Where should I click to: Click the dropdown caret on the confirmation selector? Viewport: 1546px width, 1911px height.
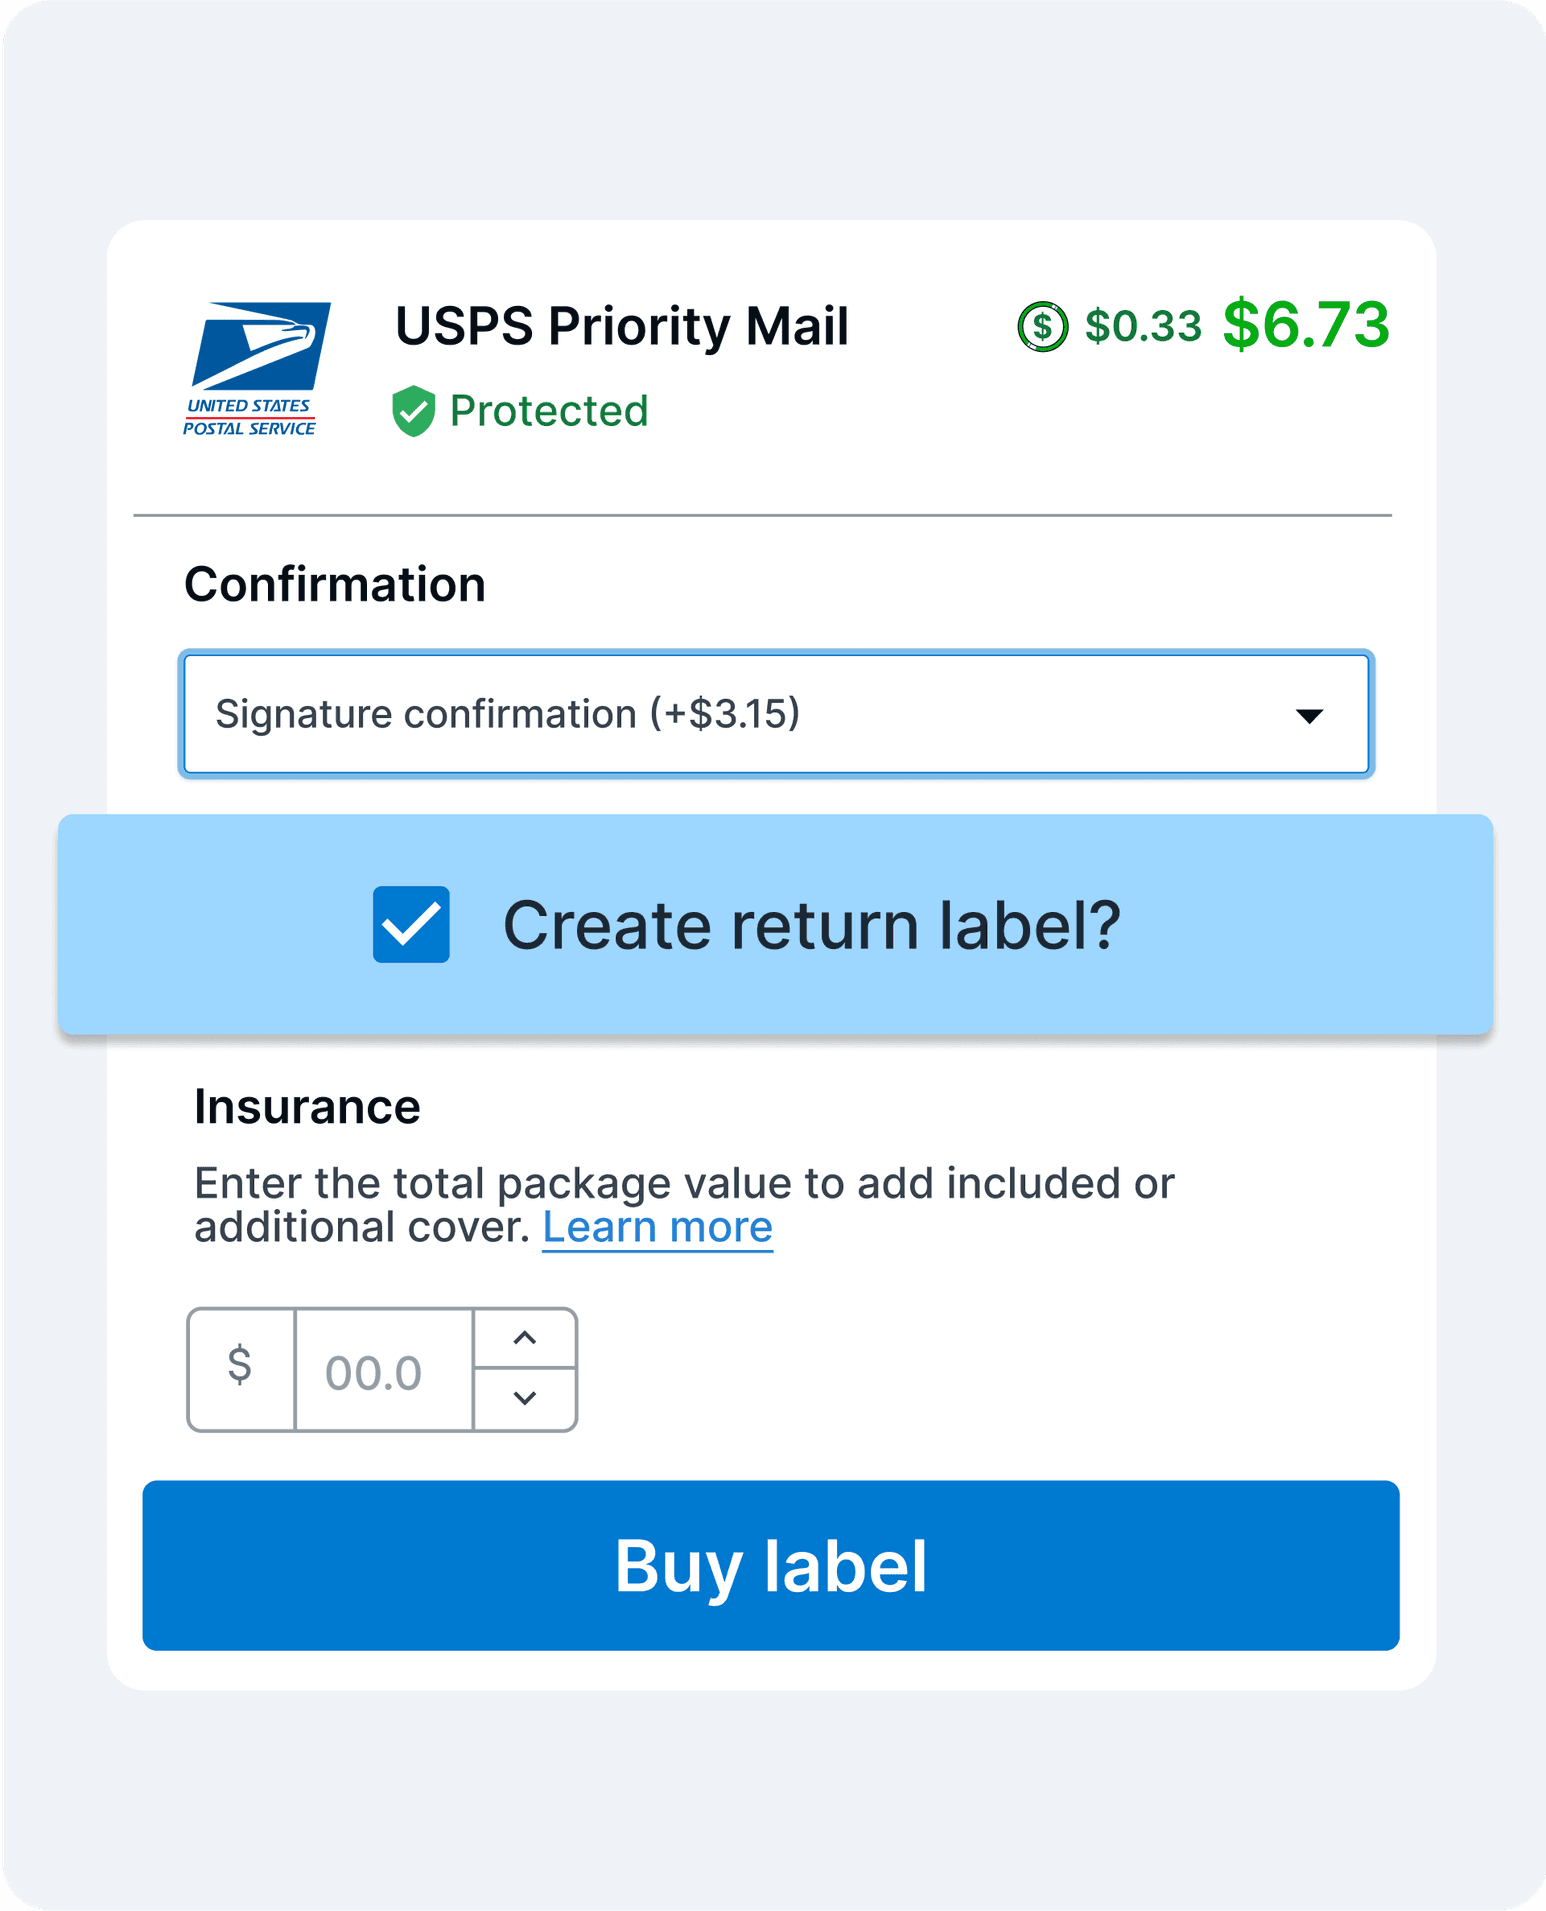[1311, 714]
